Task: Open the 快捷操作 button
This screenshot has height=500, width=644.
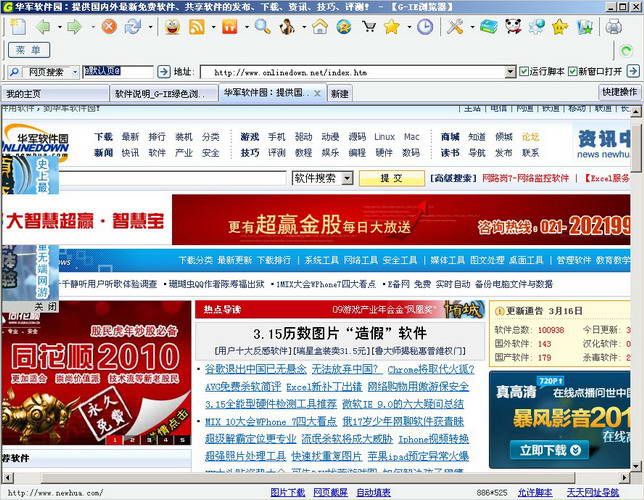Action: (x=619, y=92)
